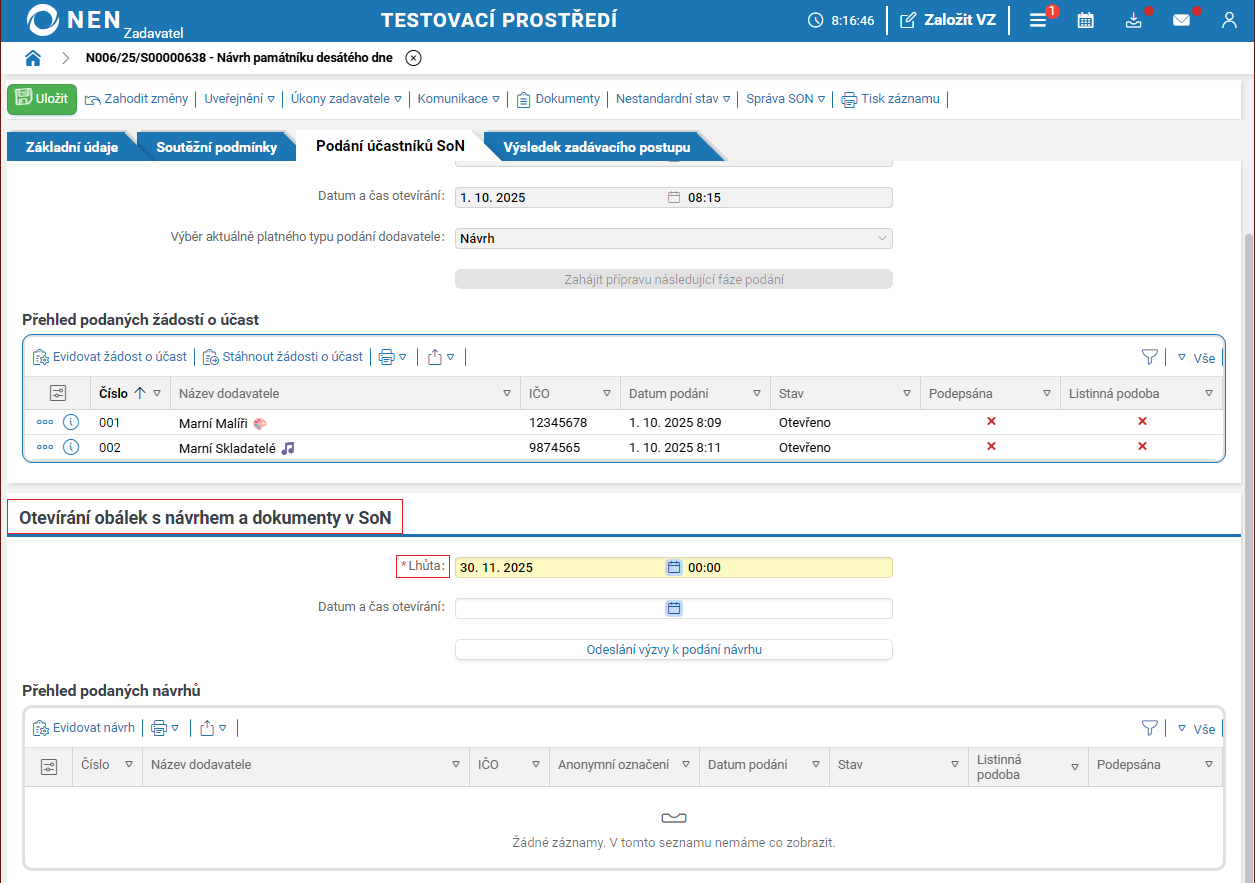1255x883 pixels.
Task: Open column settings in návrhů table
Action: click(x=48, y=766)
